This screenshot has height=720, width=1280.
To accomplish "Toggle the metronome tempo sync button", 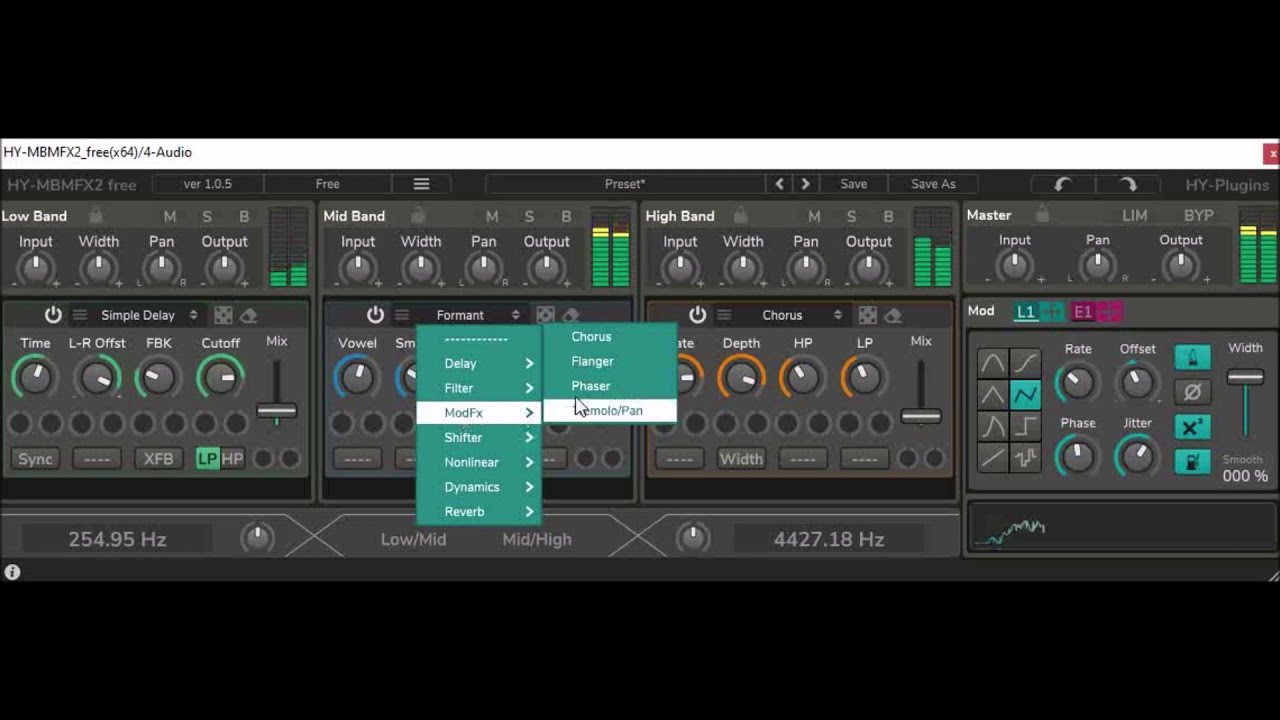I will (1192, 357).
